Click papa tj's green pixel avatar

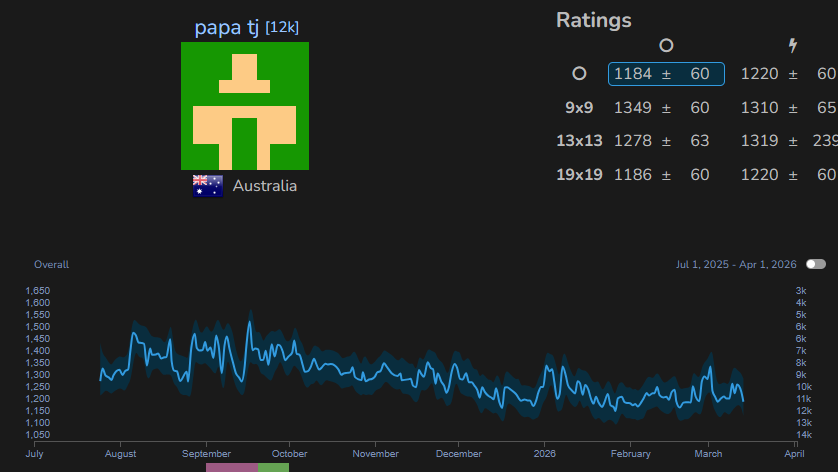[245, 106]
